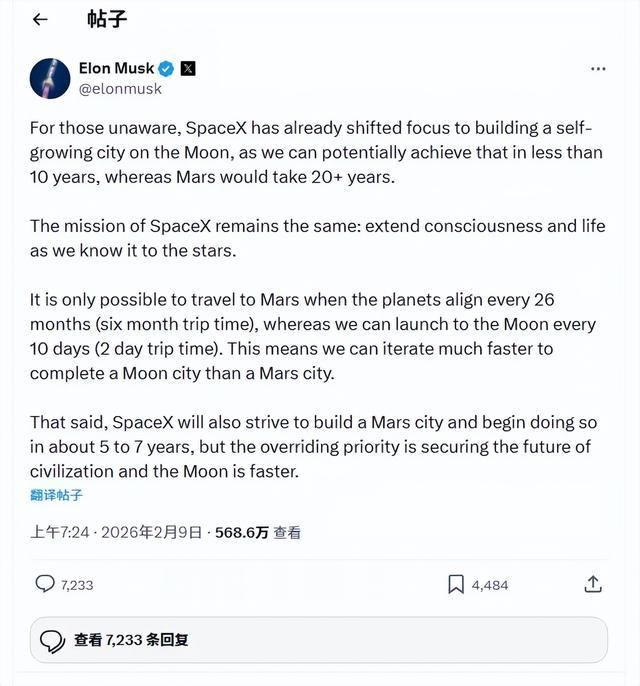Open the three-dot more options menu
640x686 pixels.
tap(598, 69)
